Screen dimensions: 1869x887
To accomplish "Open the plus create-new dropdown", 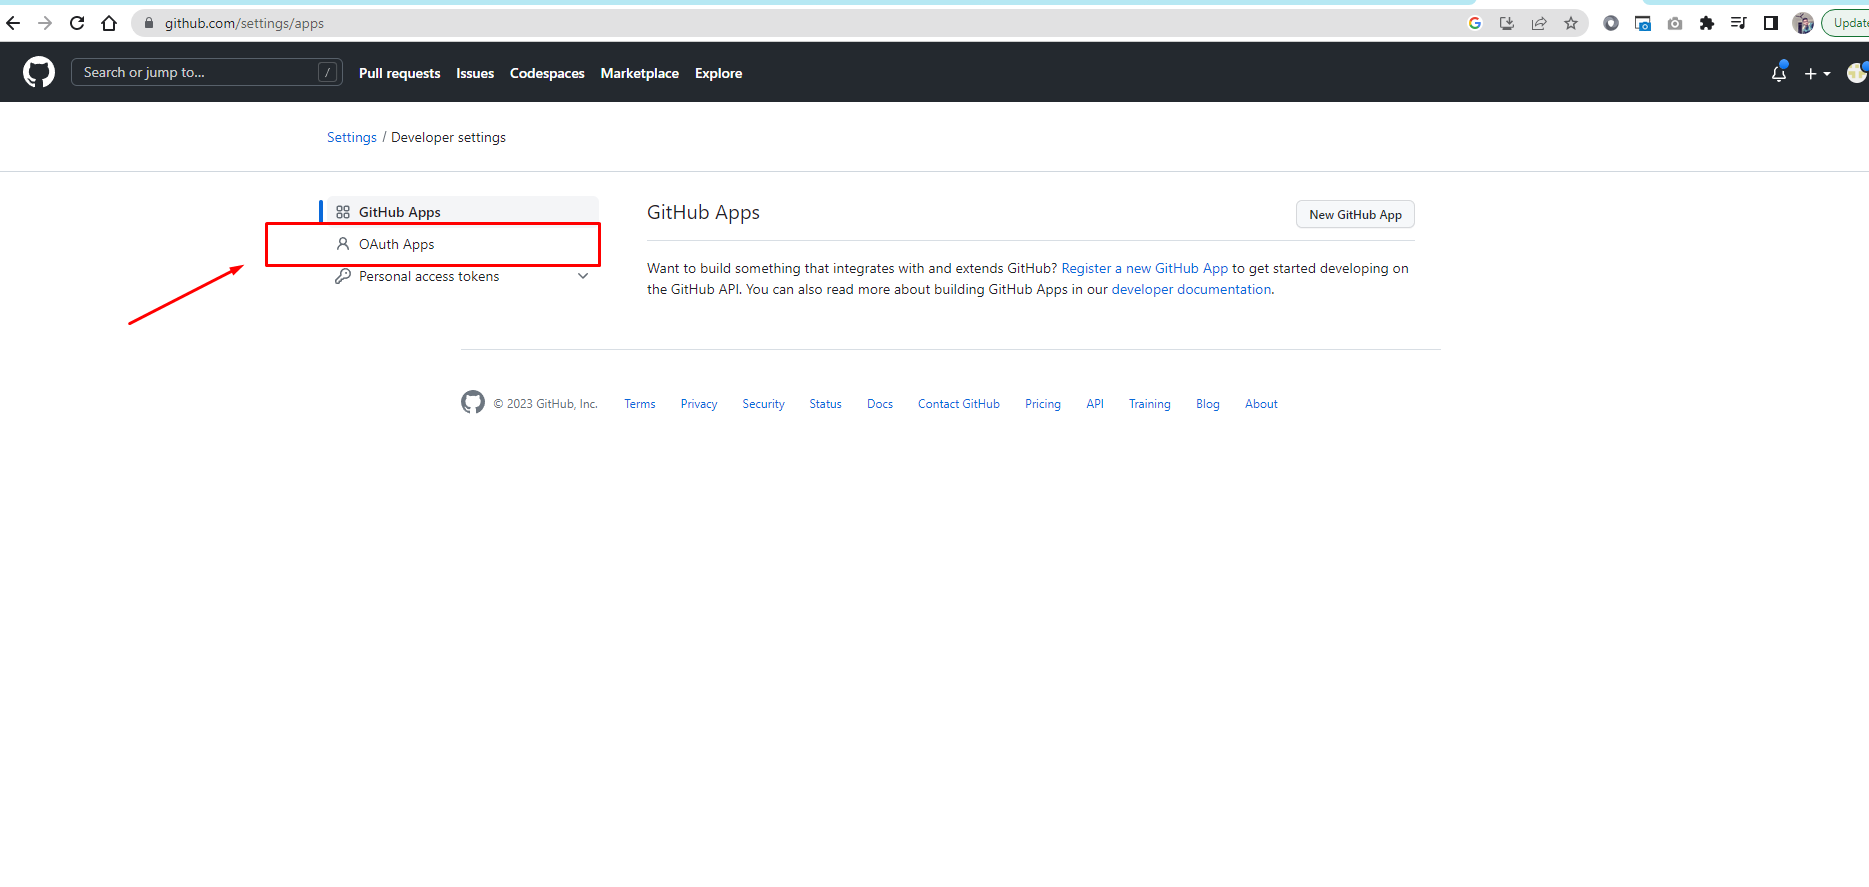I will pos(1817,74).
